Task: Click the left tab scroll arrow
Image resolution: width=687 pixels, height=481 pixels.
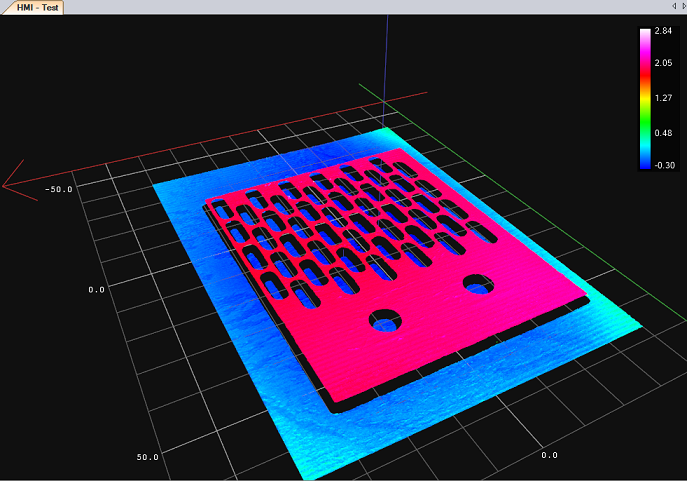Action: pyautogui.click(x=672, y=7)
